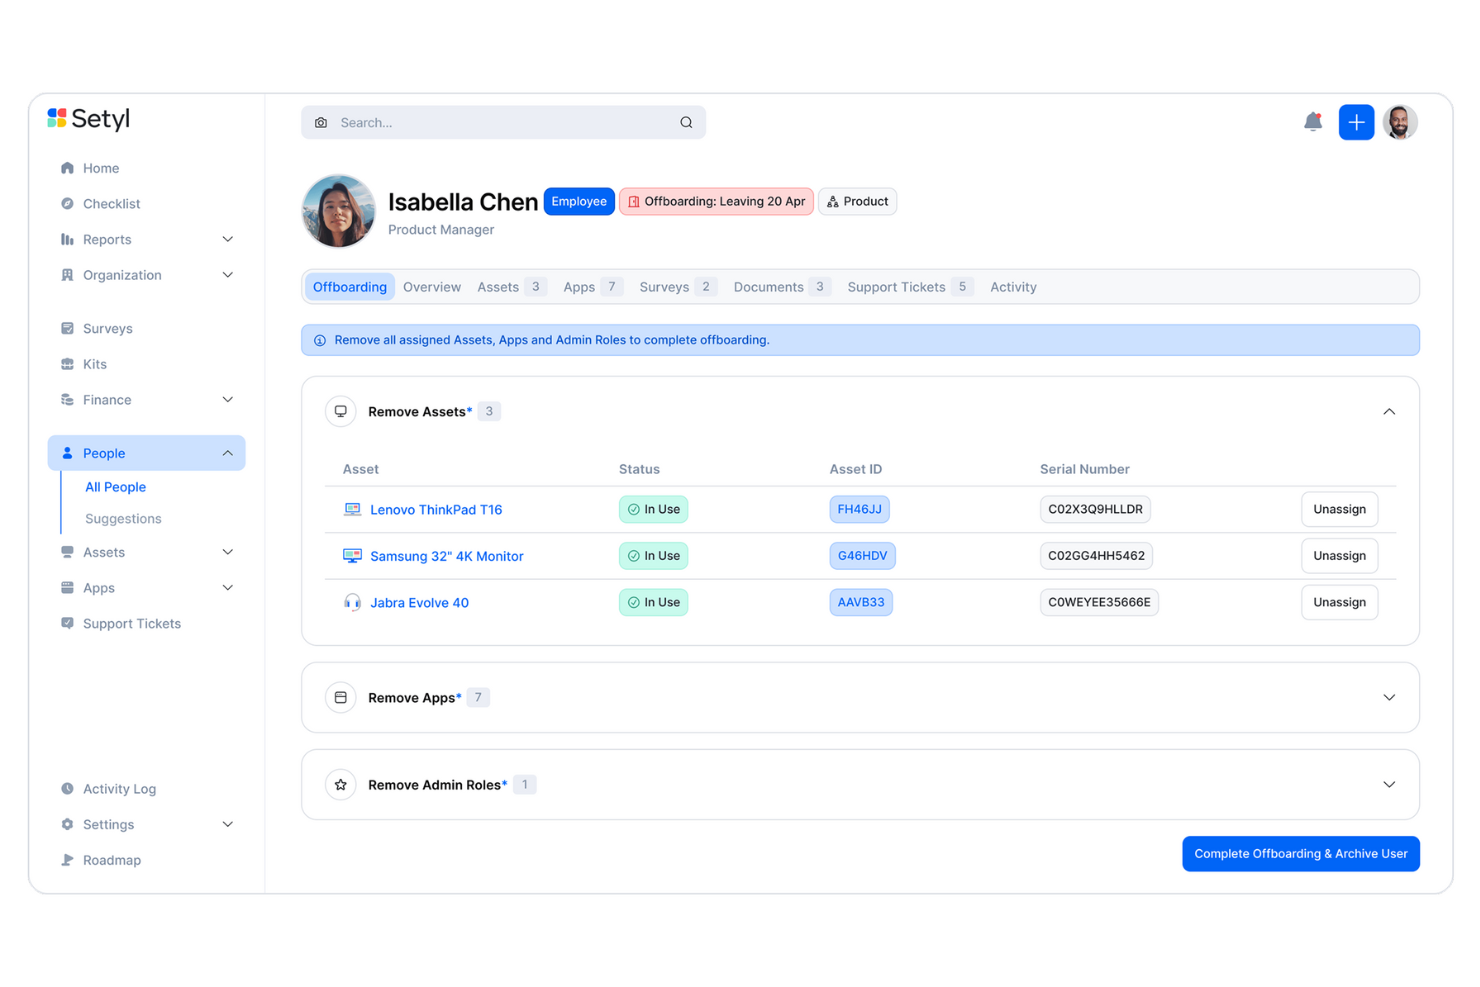Switch to the Overview tab

click(x=431, y=287)
